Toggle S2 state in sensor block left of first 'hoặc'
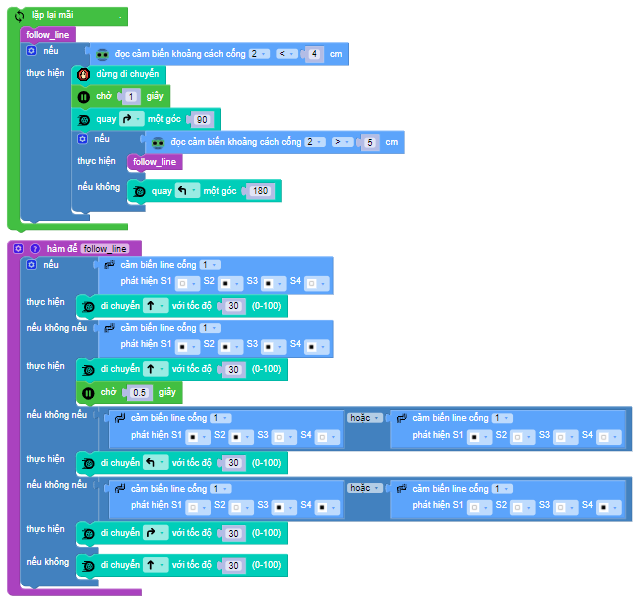Viewport: 638px width, 603px height. tap(241, 437)
